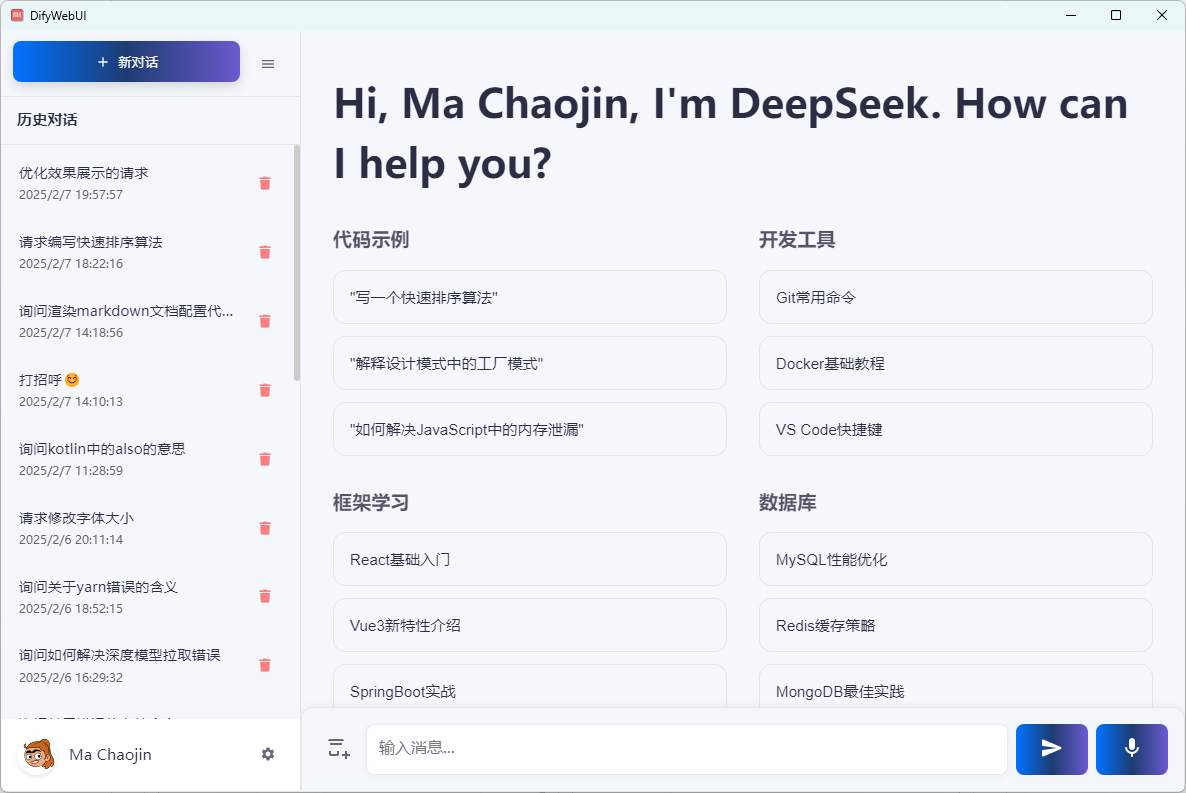Viewport: 1186px width, 793px height.
Task: Delete the 请求编写快速排序算法 conversation
Action: tap(265, 252)
